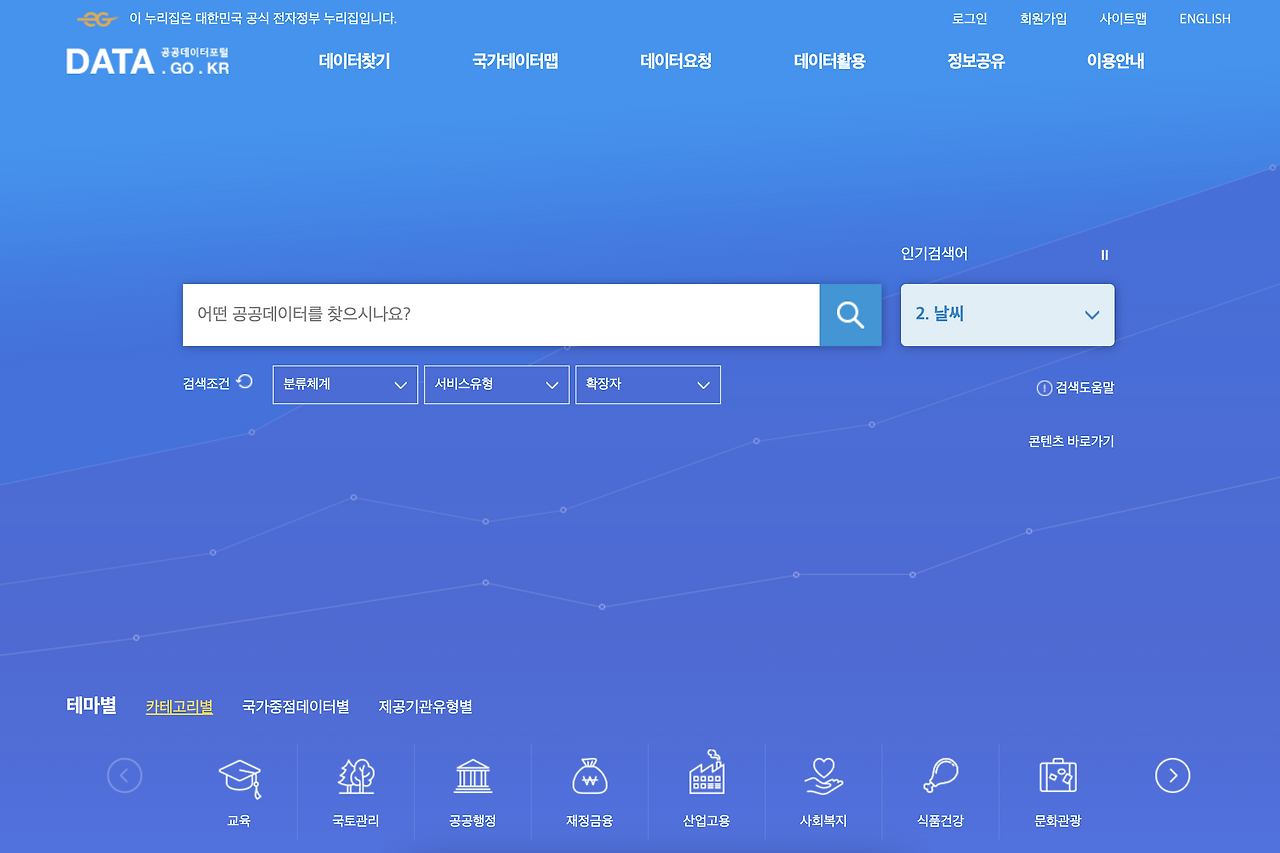Image resolution: width=1280 pixels, height=853 pixels.
Task: Open the 데이터요청 menu
Action: coord(676,61)
